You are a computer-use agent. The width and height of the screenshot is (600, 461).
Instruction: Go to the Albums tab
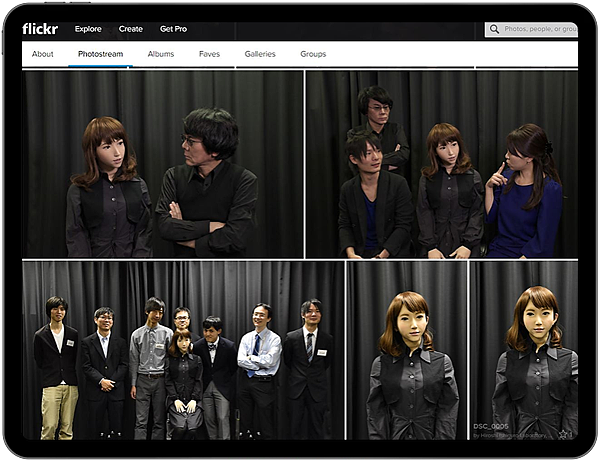coord(160,54)
